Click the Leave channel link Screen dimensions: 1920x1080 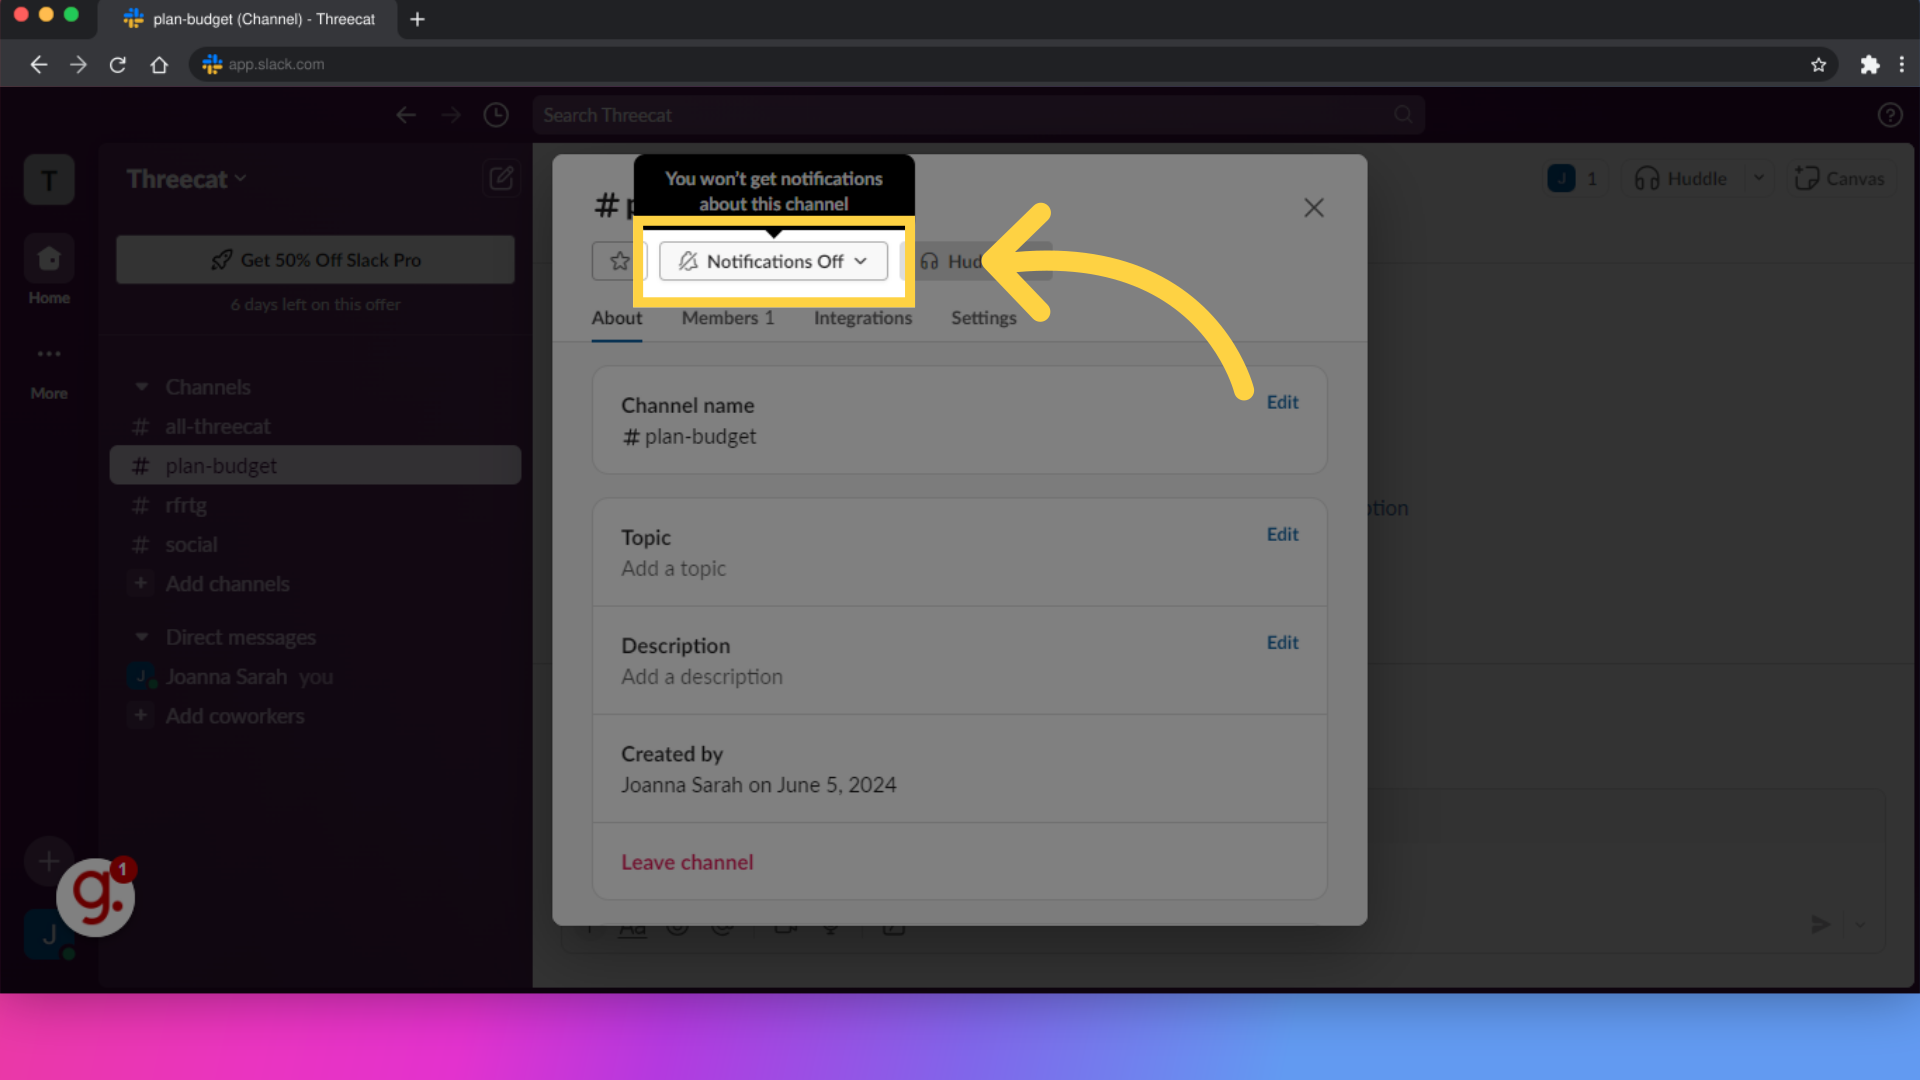click(687, 862)
